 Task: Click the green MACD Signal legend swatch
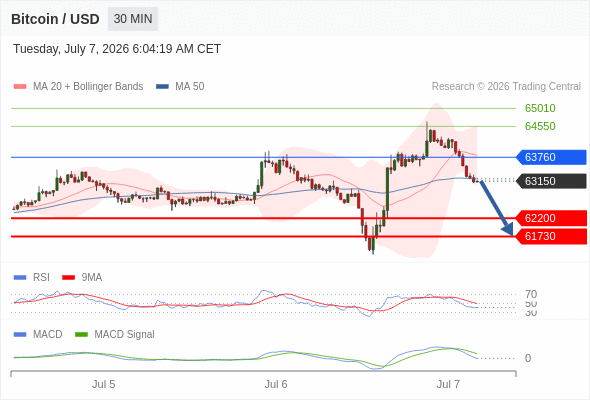click(x=81, y=334)
